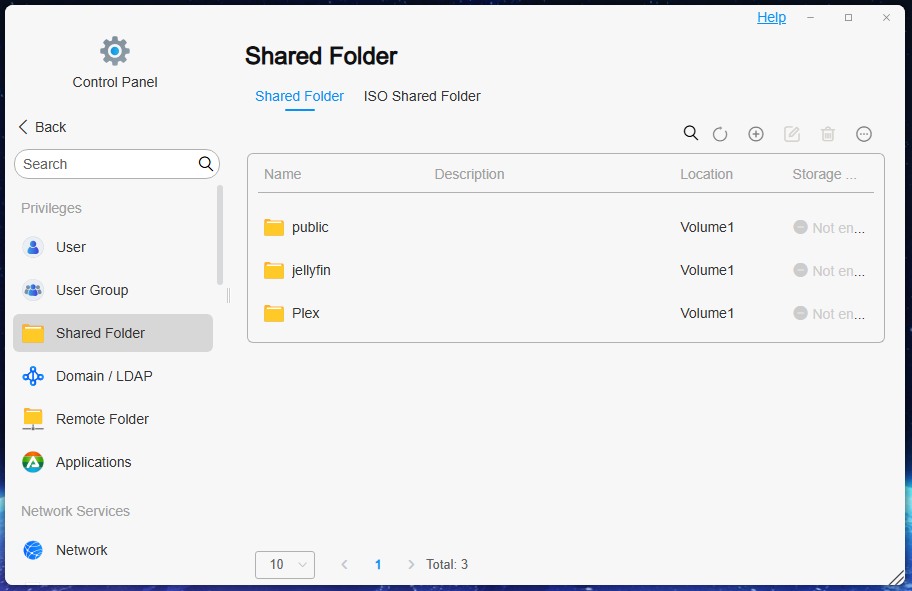The width and height of the screenshot is (912, 591).
Task: Click 'Not en...' in the Plex row
Action: click(839, 314)
